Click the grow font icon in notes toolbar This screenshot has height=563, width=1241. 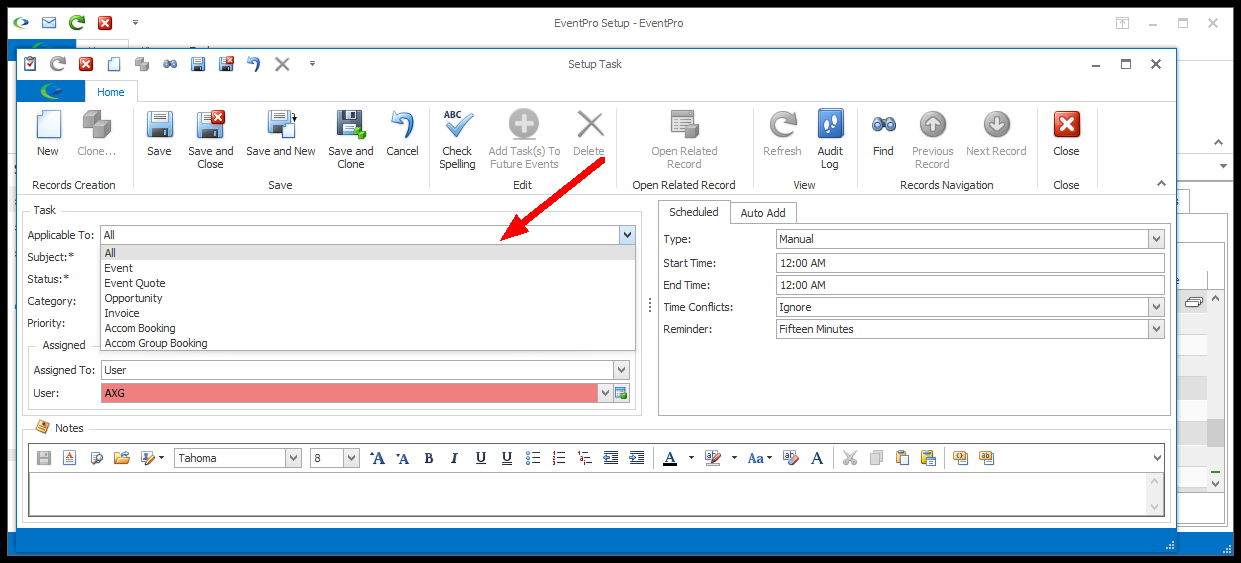pyautogui.click(x=377, y=458)
